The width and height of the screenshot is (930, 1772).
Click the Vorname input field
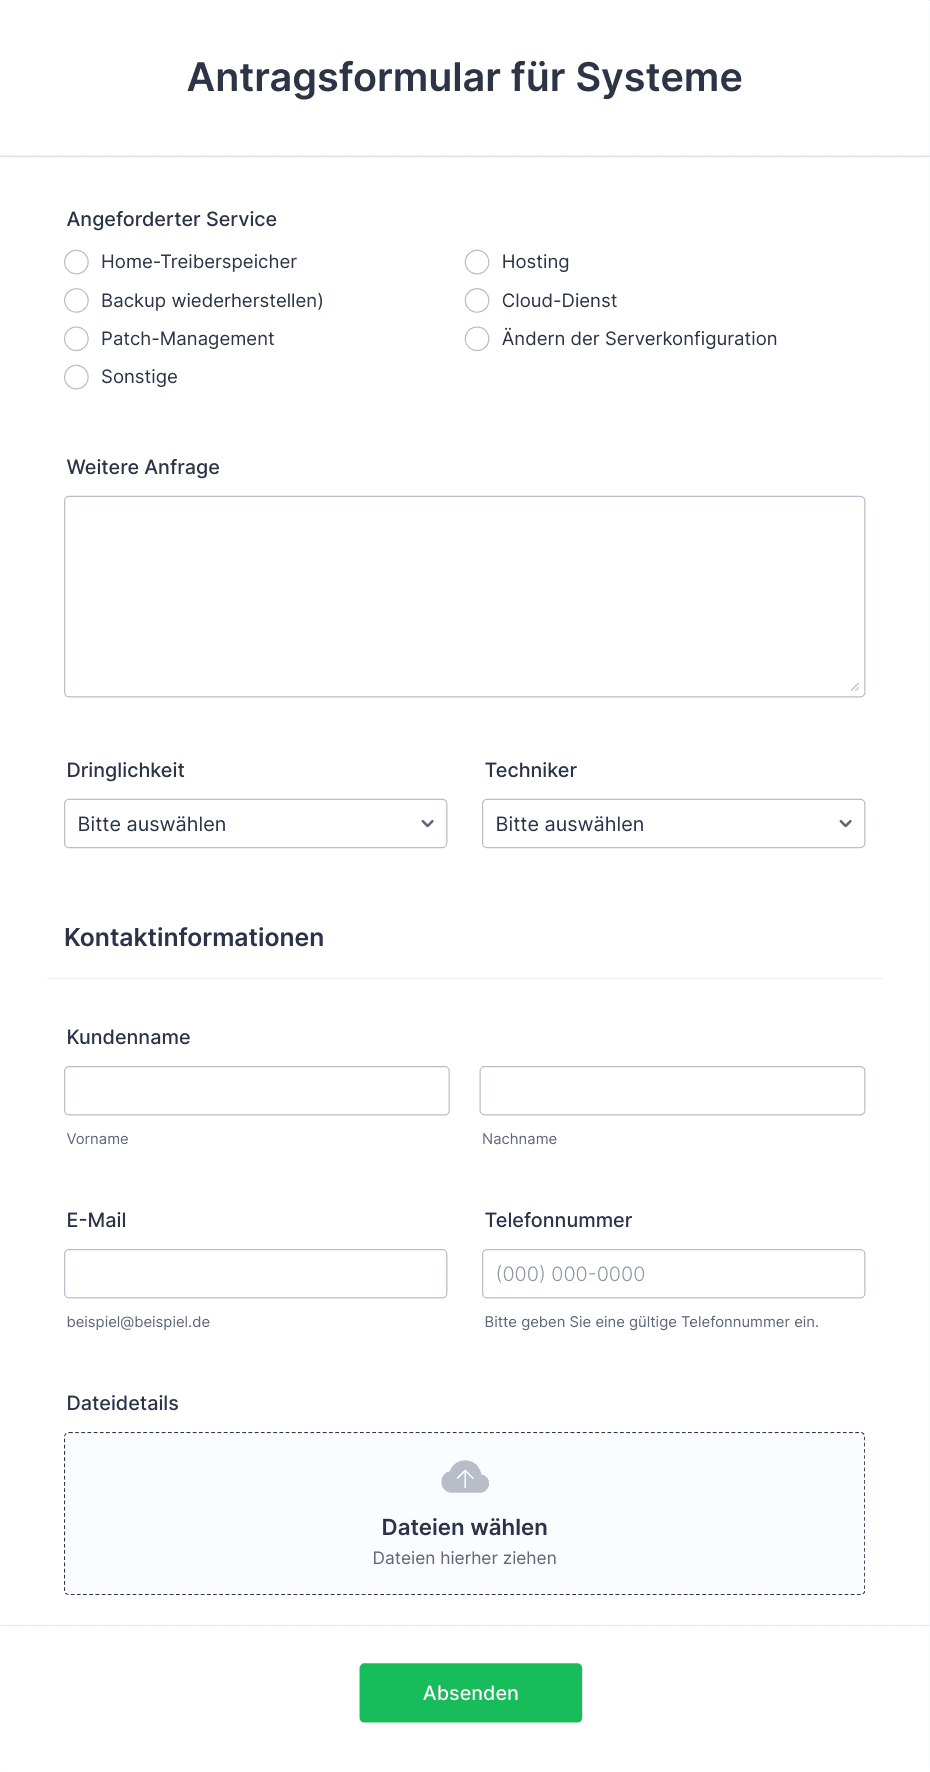pyautogui.click(x=257, y=1091)
